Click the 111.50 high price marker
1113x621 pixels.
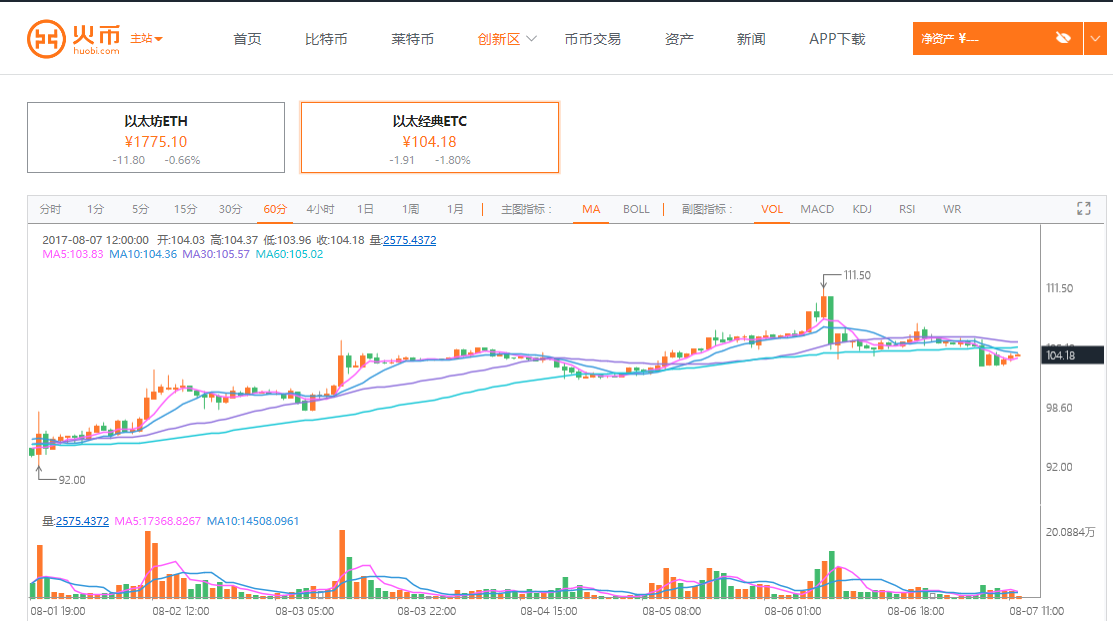pyautogui.click(x=857, y=275)
